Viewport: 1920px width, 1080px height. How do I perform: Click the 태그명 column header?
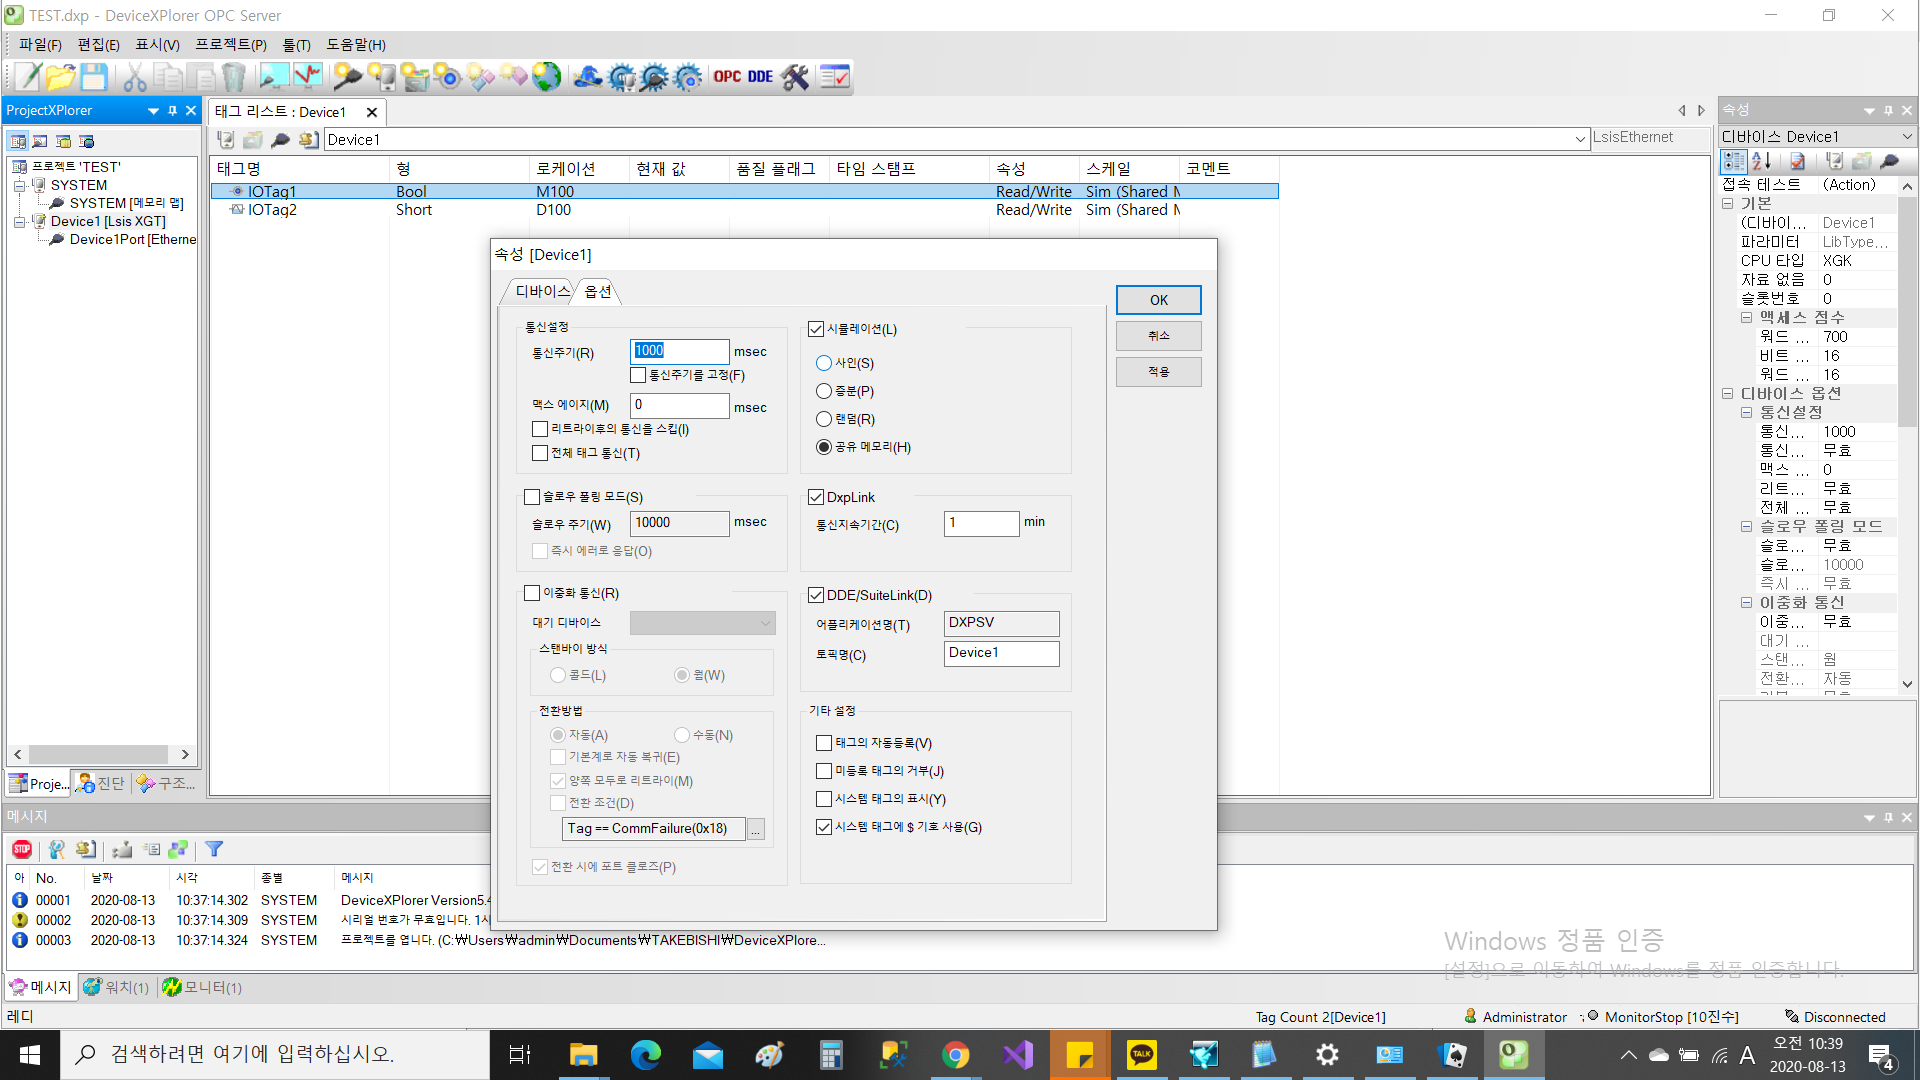[x=300, y=169]
